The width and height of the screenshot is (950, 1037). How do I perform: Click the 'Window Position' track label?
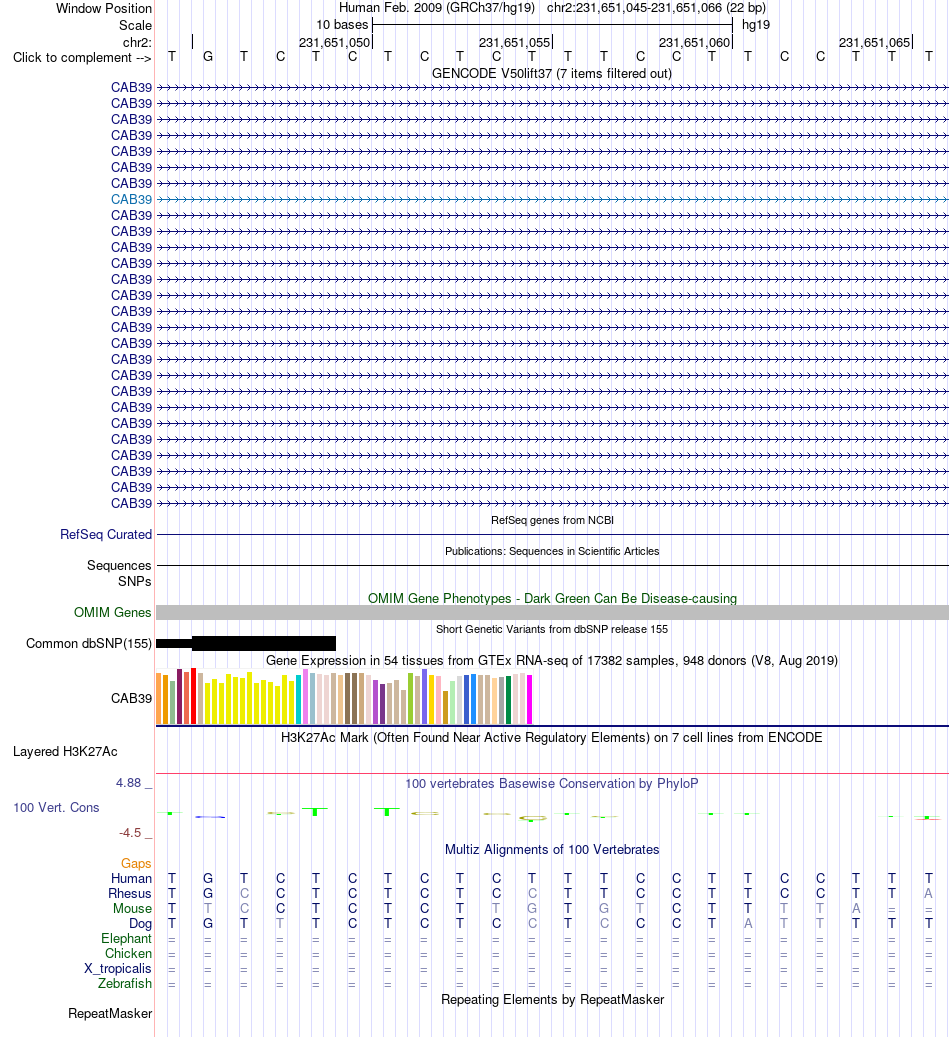coord(104,9)
